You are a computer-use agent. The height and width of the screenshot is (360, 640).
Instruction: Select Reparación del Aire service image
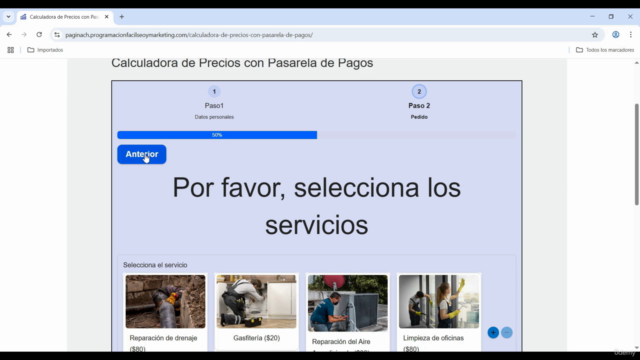(348, 303)
